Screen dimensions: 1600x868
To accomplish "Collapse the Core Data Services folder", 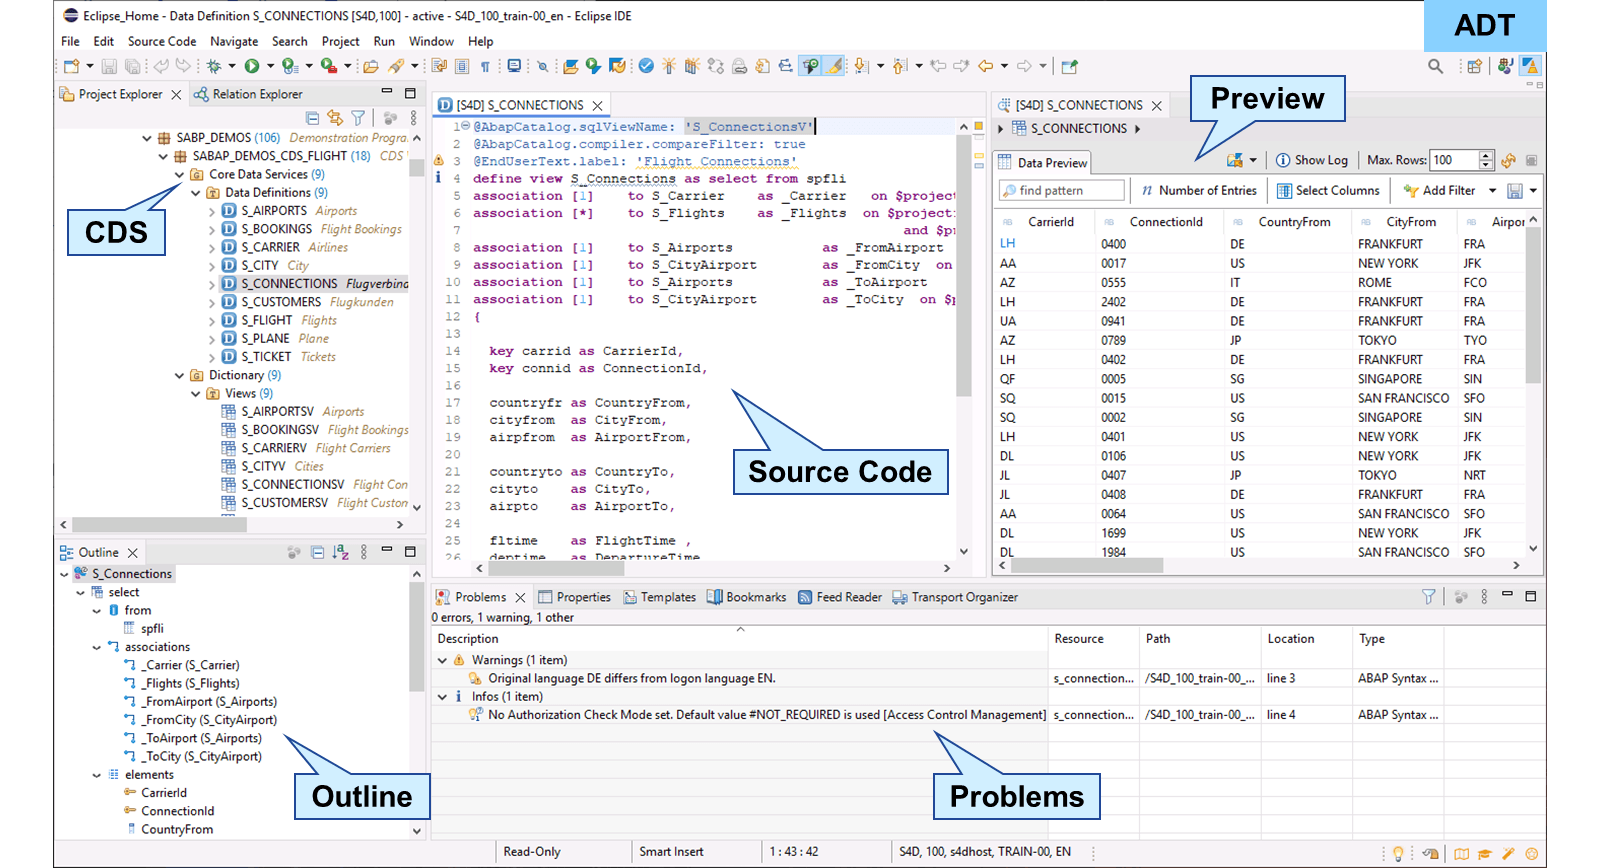I will click(x=180, y=175).
